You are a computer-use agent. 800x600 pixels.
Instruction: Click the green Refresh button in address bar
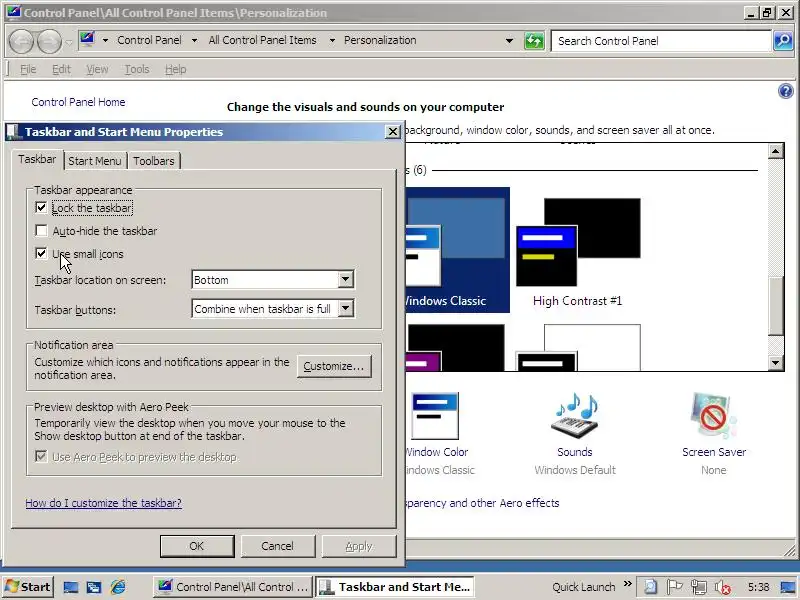tap(534, 41)
